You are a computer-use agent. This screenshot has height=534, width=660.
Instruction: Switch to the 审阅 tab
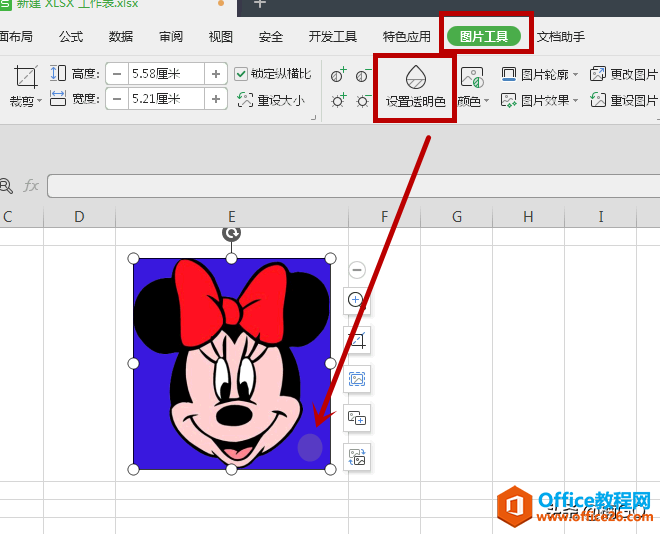point(171,37)
